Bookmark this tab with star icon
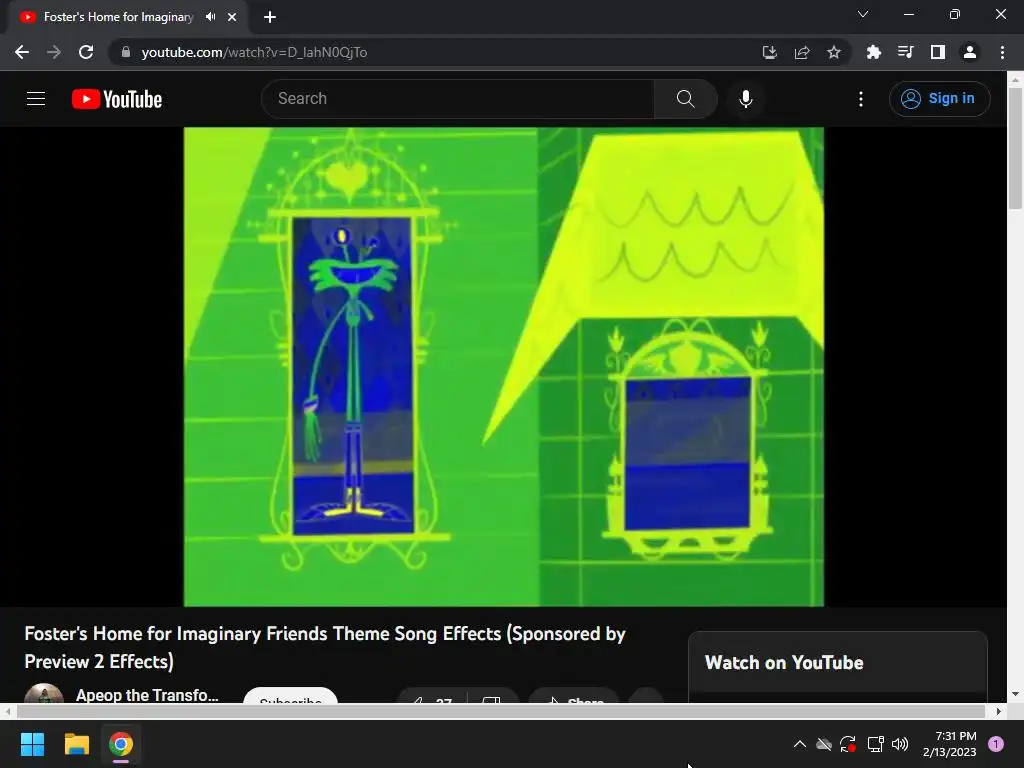This screenshot has width=1024, height=768. (x=834, y=52)
